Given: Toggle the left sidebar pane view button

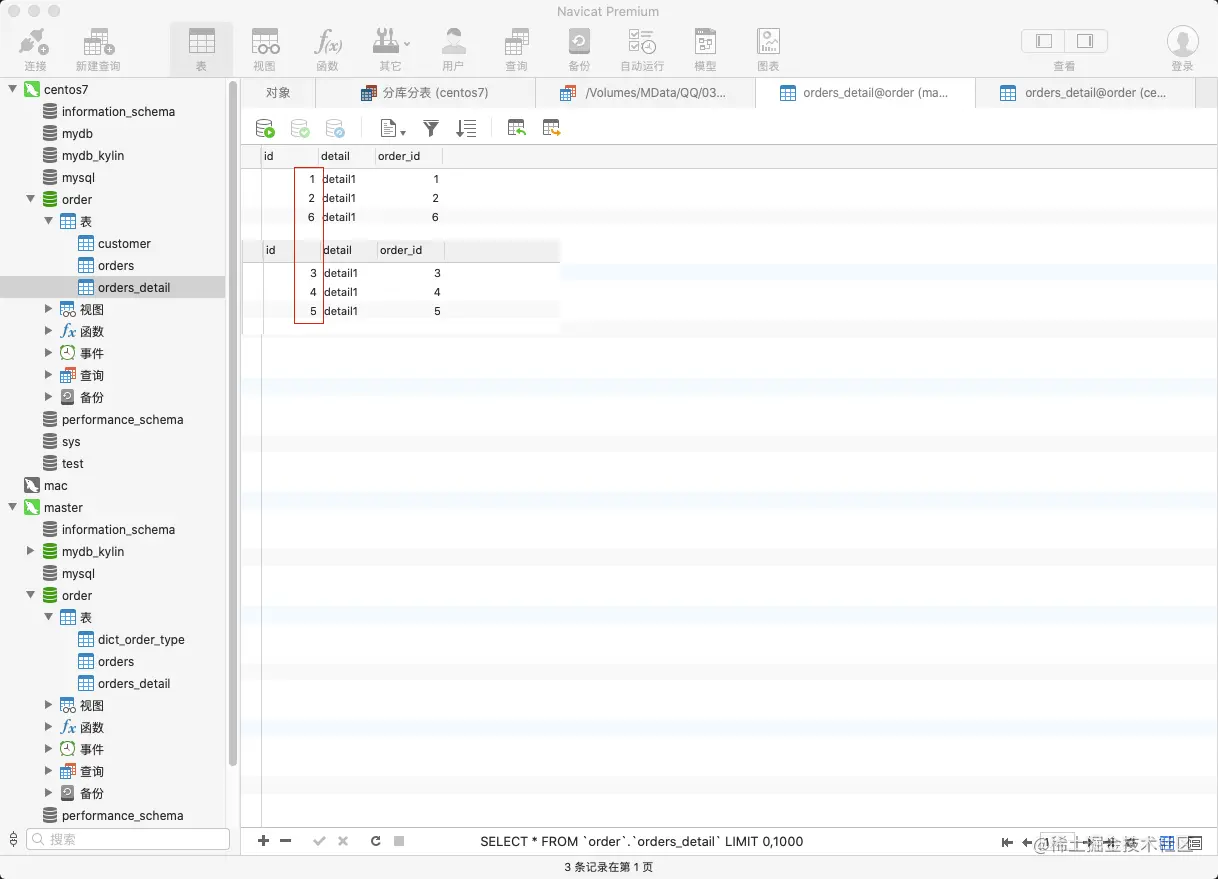Looking at the screenshot, I should [x=1044, y=41].
